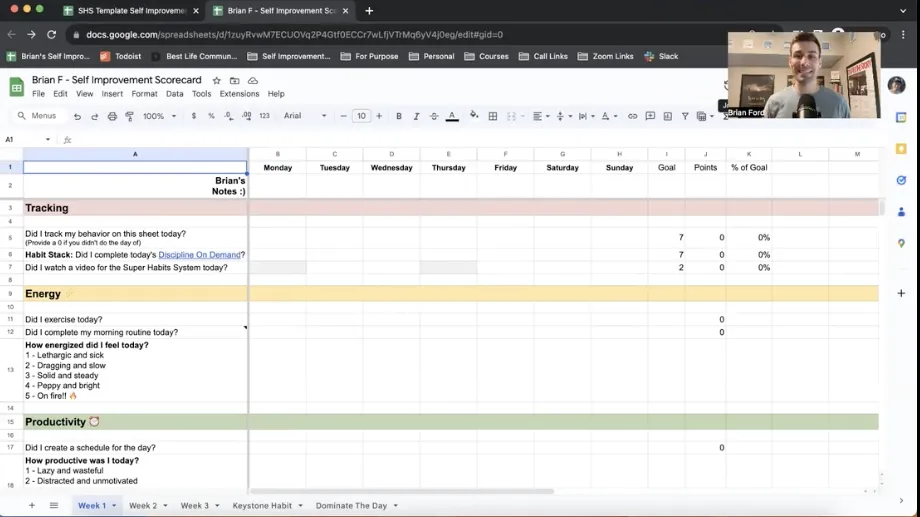Click the Courses bookmark in bookmarks bar

point(493,56)
